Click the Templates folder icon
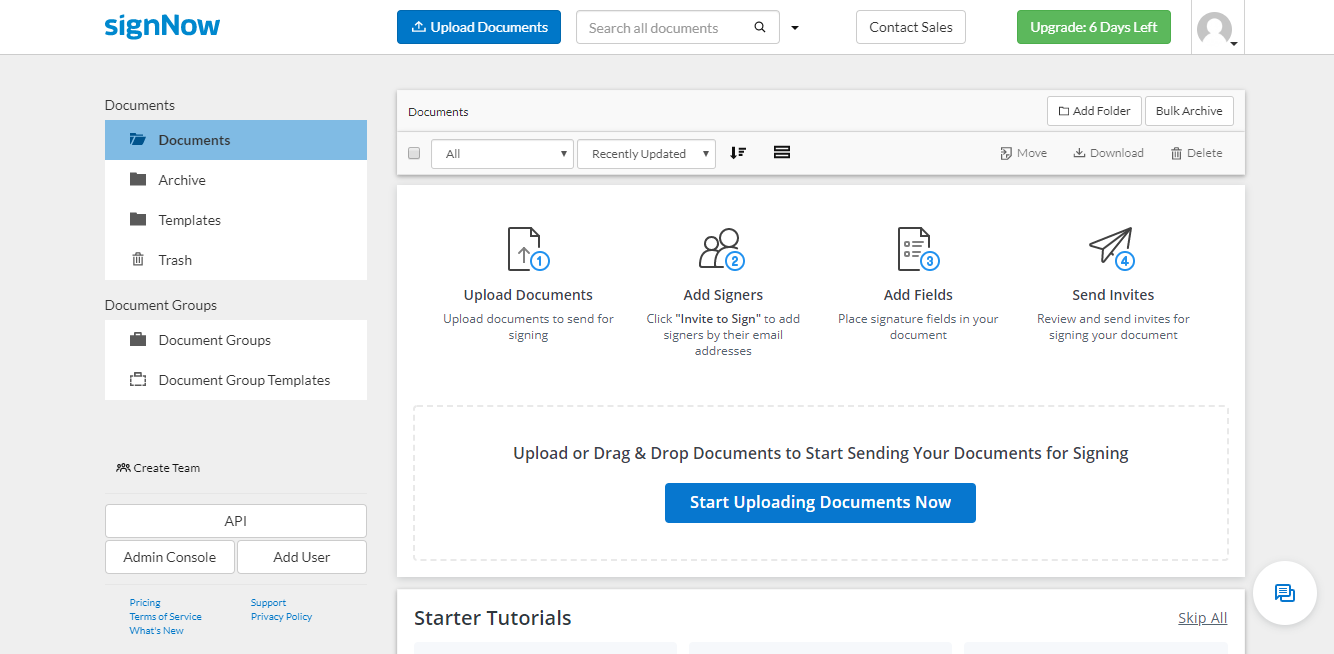 [x=138, y=219]
